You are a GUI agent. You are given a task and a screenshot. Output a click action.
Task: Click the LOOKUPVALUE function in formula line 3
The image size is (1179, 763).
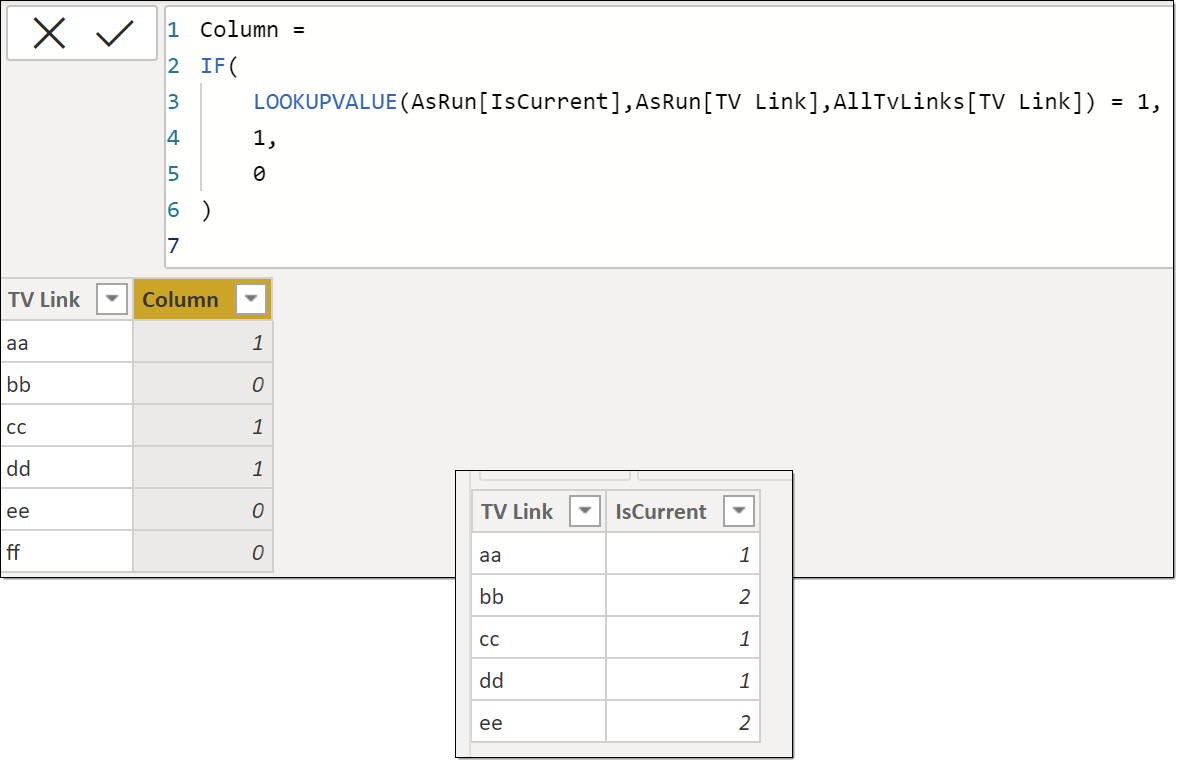(x=325, y=101)
